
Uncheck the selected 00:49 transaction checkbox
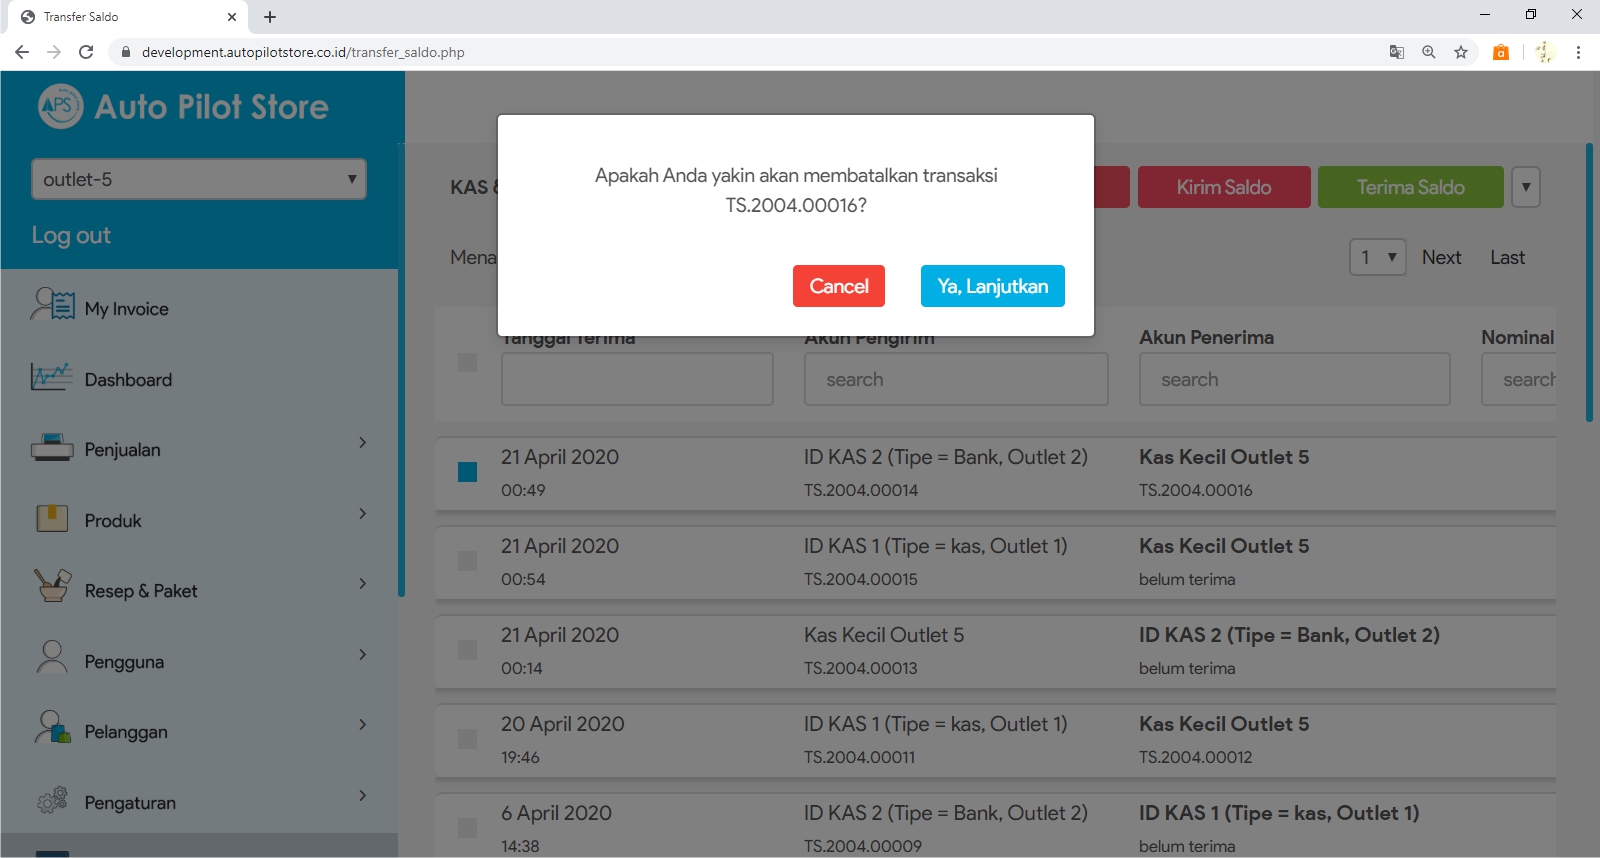coord(467,472)
